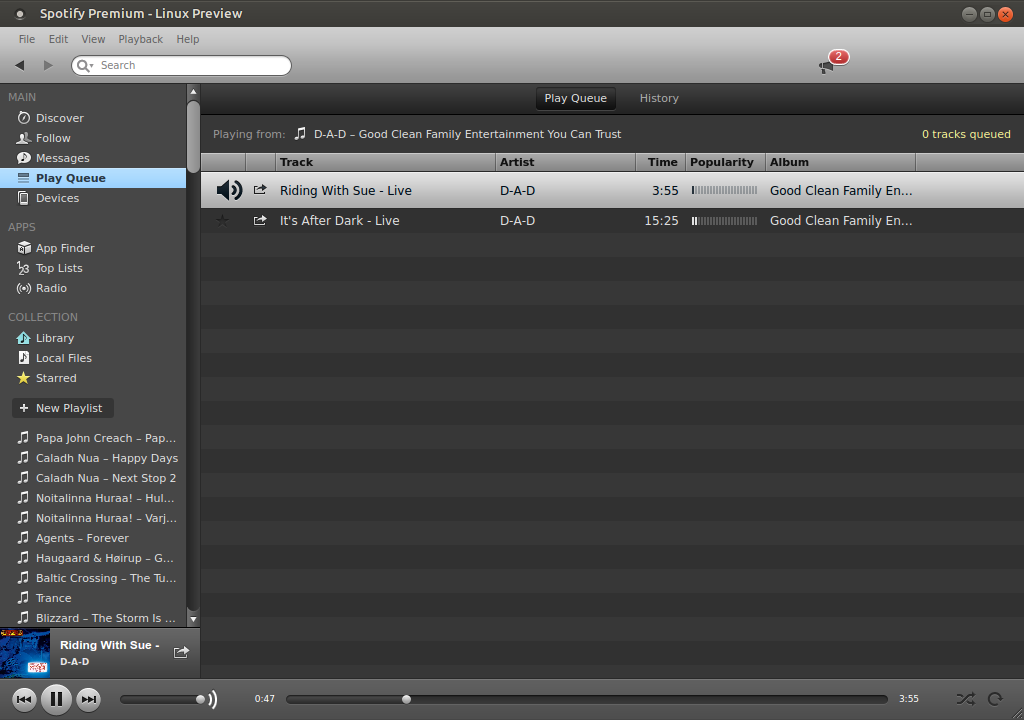Viewport: 1024px width, 720px height.
Task: Create a New Playlist
Action: tap(62, 408)
